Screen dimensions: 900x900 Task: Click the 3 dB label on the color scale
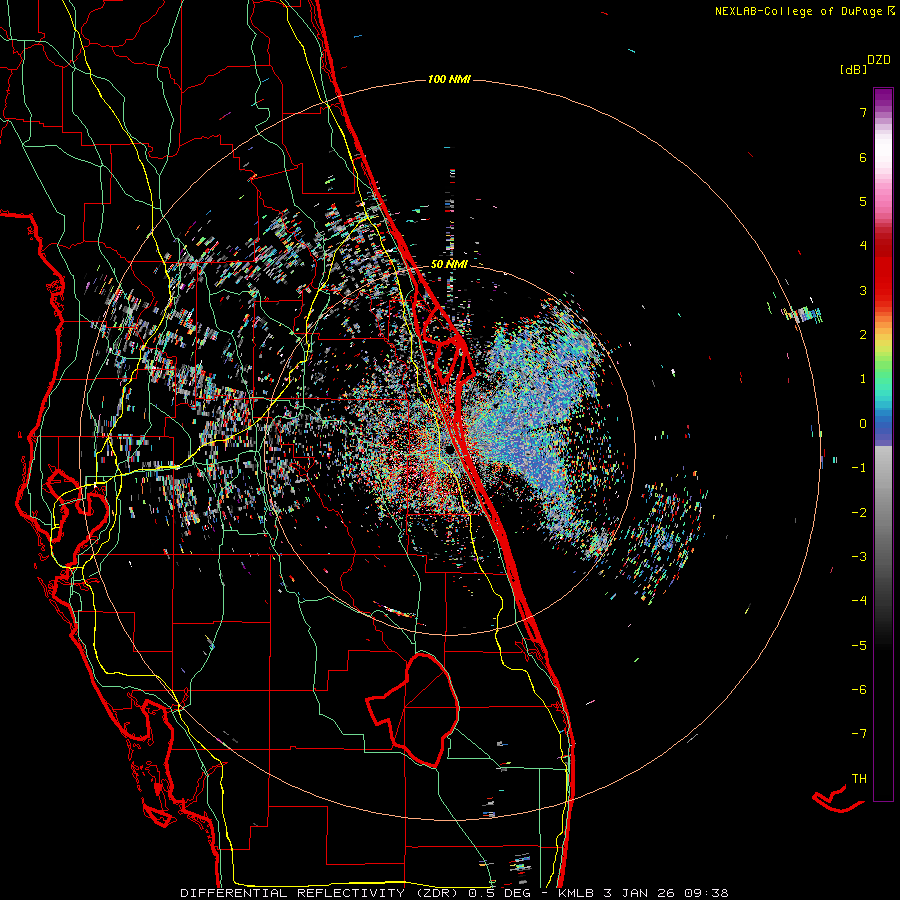coord(863,290)
